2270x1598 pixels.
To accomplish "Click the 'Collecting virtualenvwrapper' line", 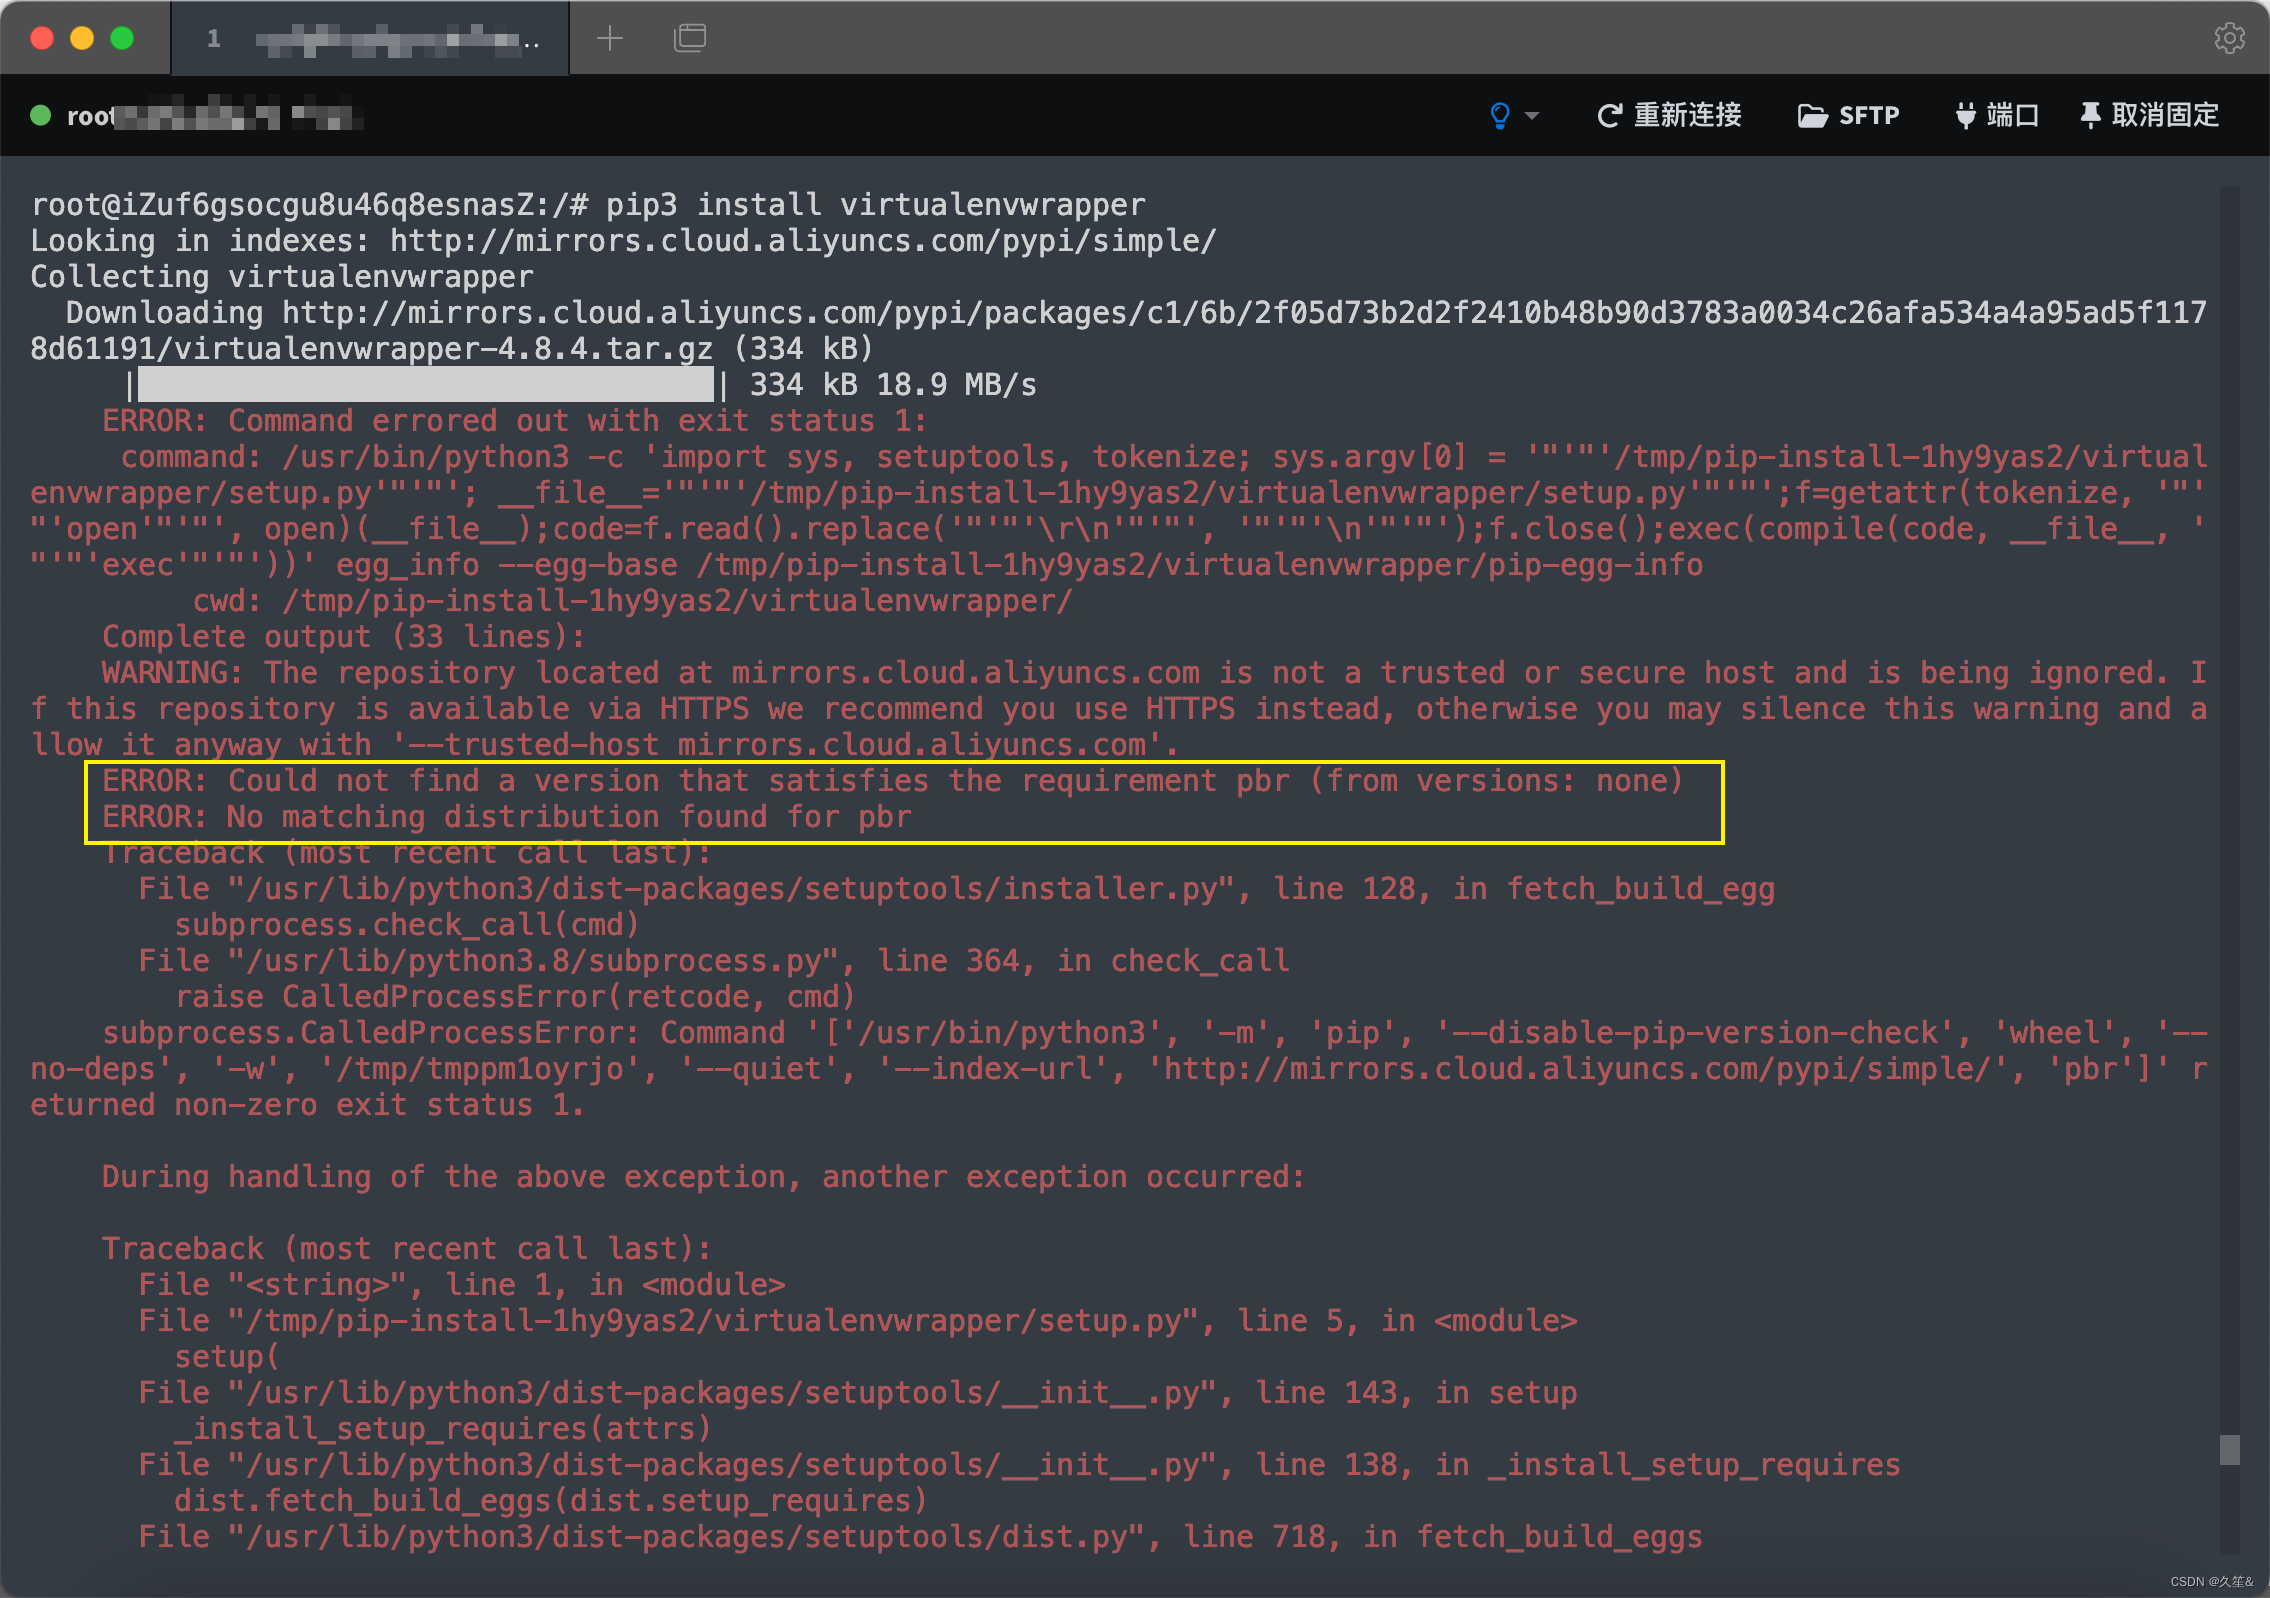I will [x=282, y=276].
